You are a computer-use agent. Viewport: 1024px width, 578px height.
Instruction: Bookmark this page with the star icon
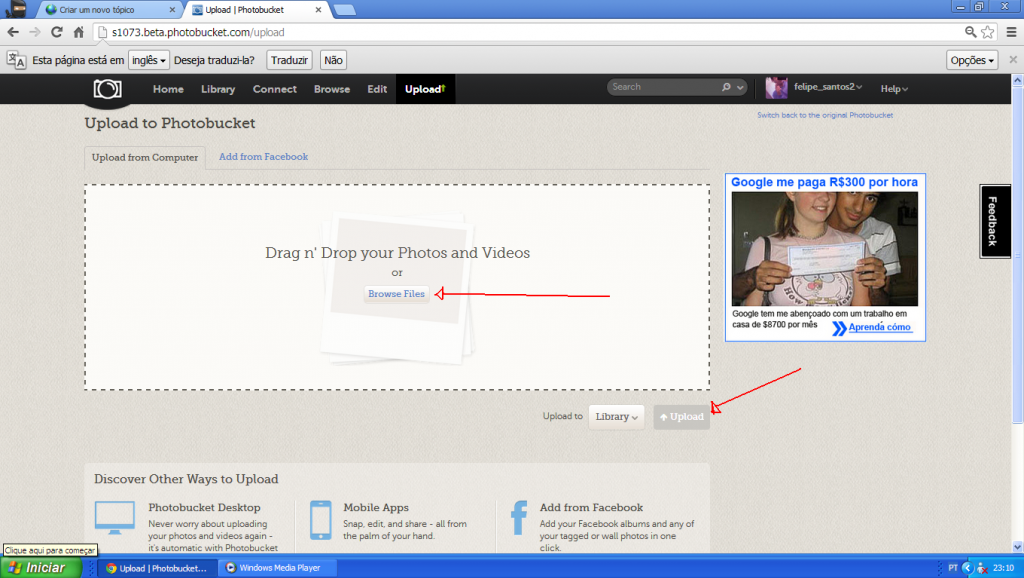[x=988, y=32]
